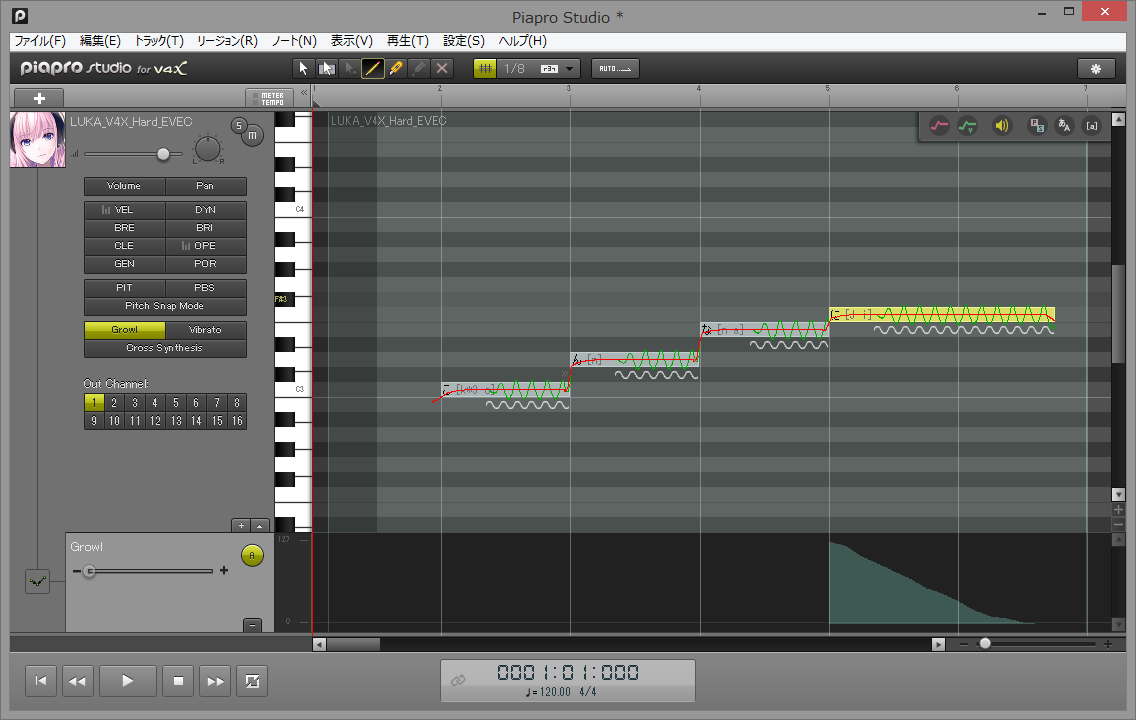Jump to start with skip-back button
The image size is (1136, 720).
pos(41,681)
